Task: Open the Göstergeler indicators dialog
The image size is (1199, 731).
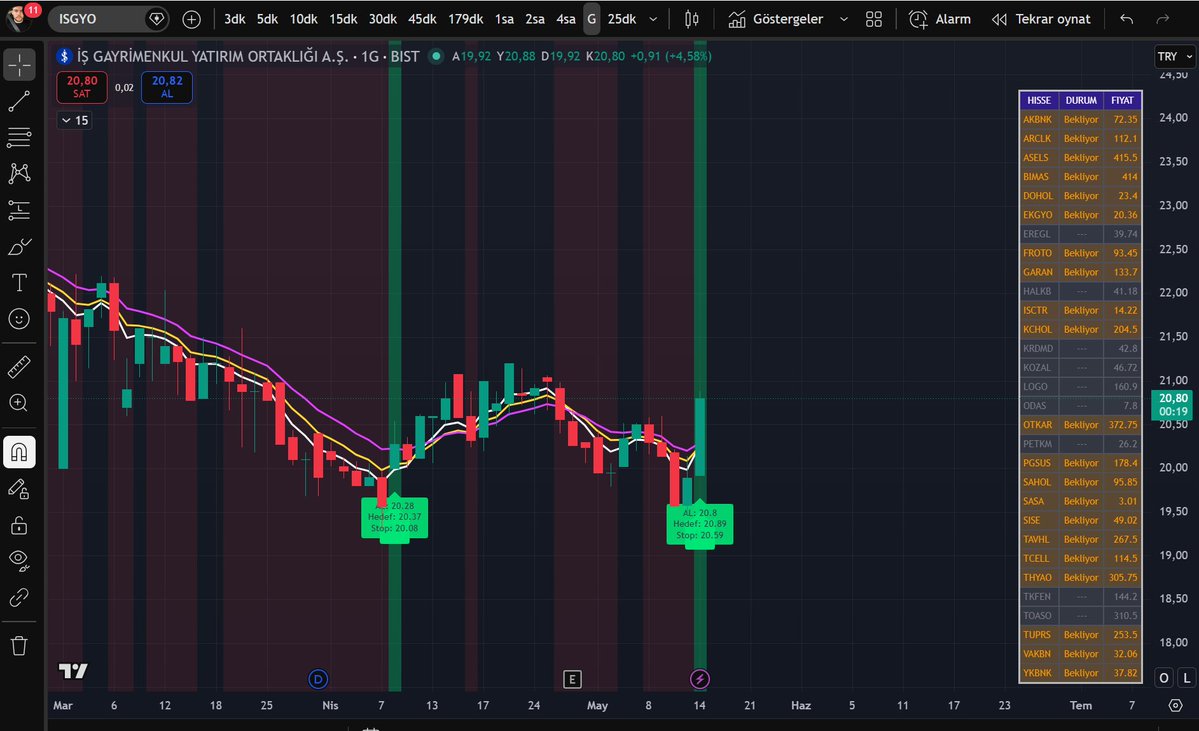Action: click(775, 19)
